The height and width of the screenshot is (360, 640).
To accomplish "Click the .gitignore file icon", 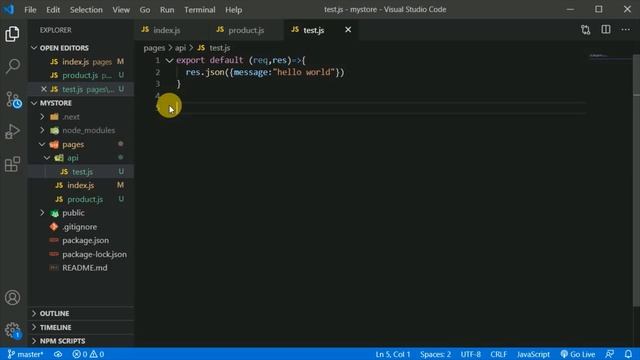I will pyautogui.click(x=53, y=227).
